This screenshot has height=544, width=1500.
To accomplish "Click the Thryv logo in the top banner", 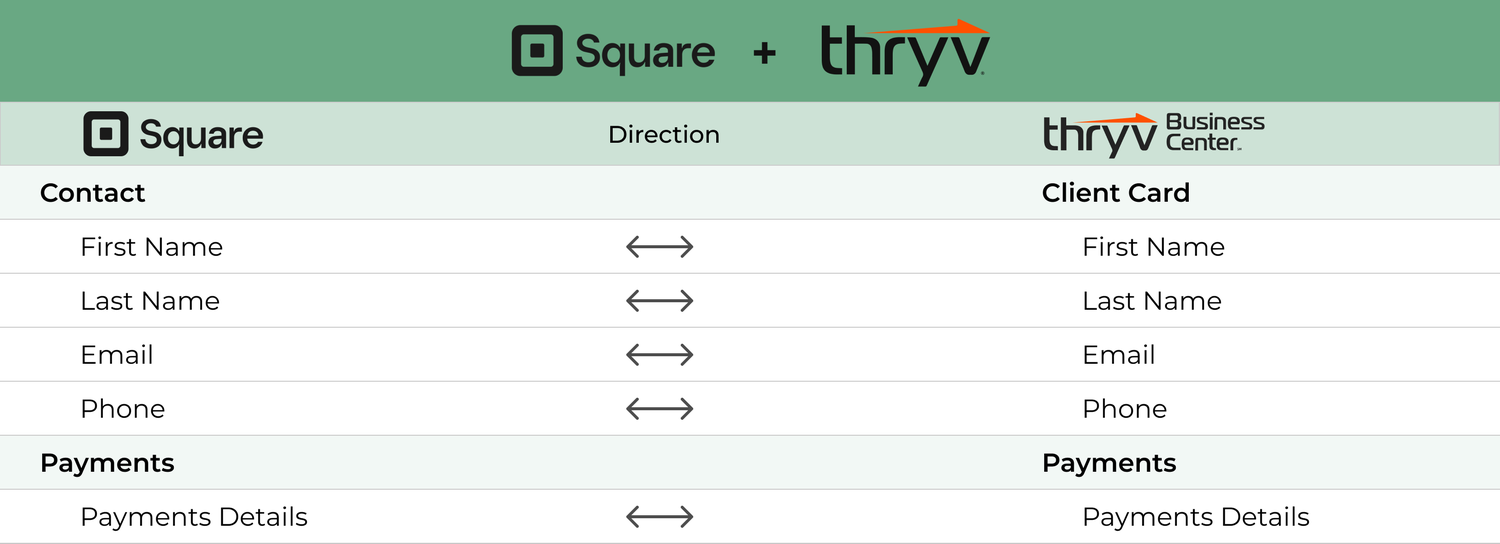I will [904, 52].
